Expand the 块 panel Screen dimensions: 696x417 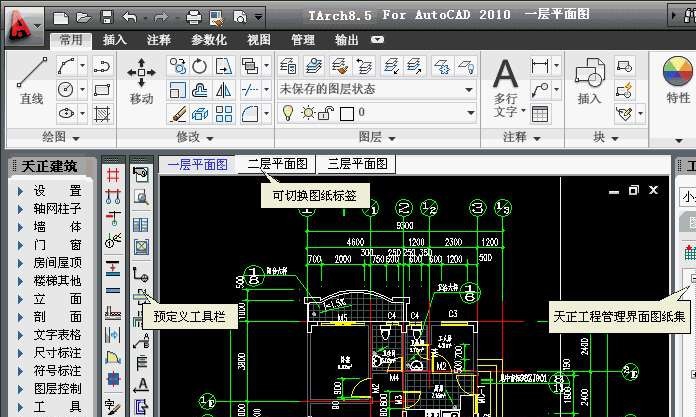(605, 137)
